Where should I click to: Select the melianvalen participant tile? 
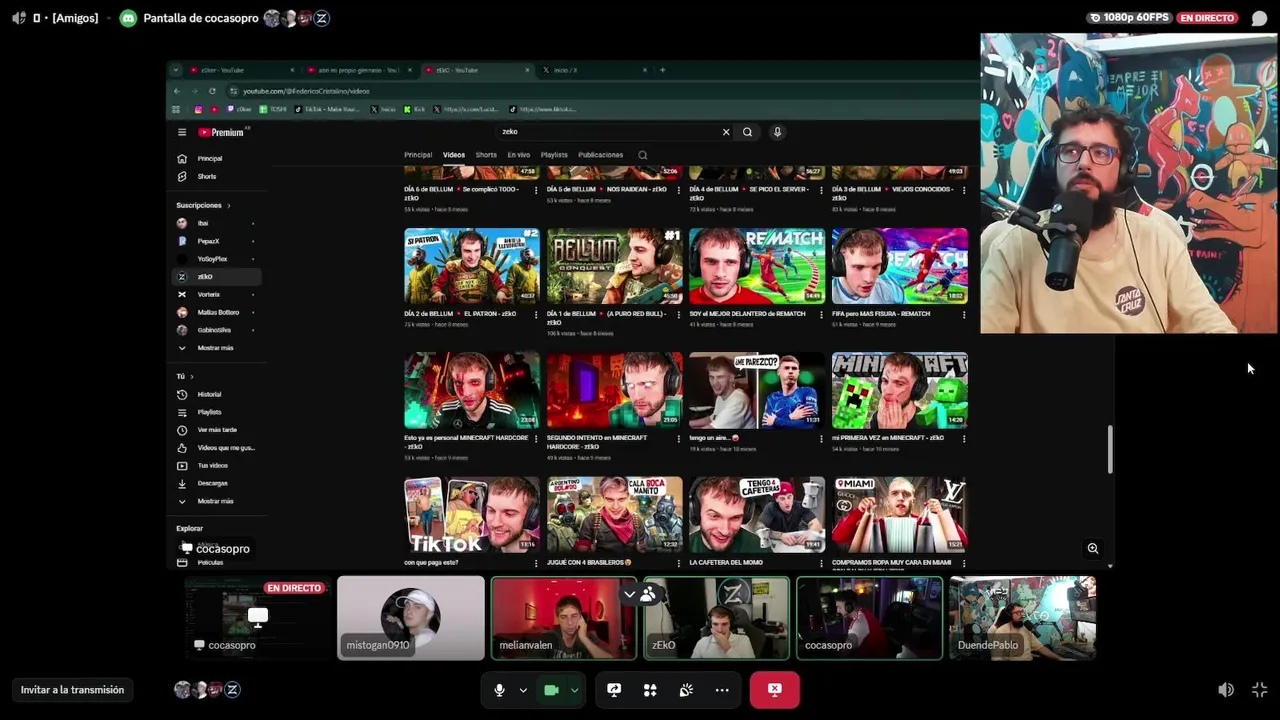(x=564, y=618)
